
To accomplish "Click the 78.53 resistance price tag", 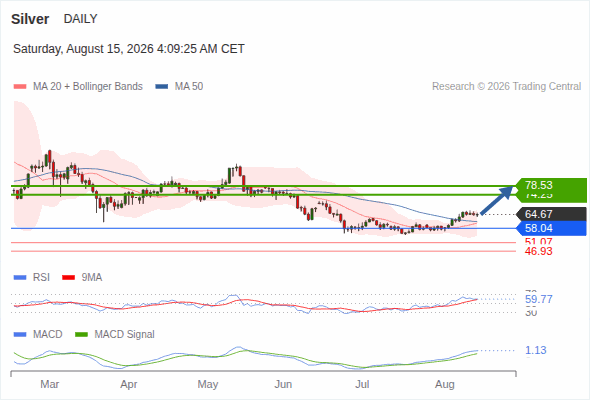I will pos(550,185).
